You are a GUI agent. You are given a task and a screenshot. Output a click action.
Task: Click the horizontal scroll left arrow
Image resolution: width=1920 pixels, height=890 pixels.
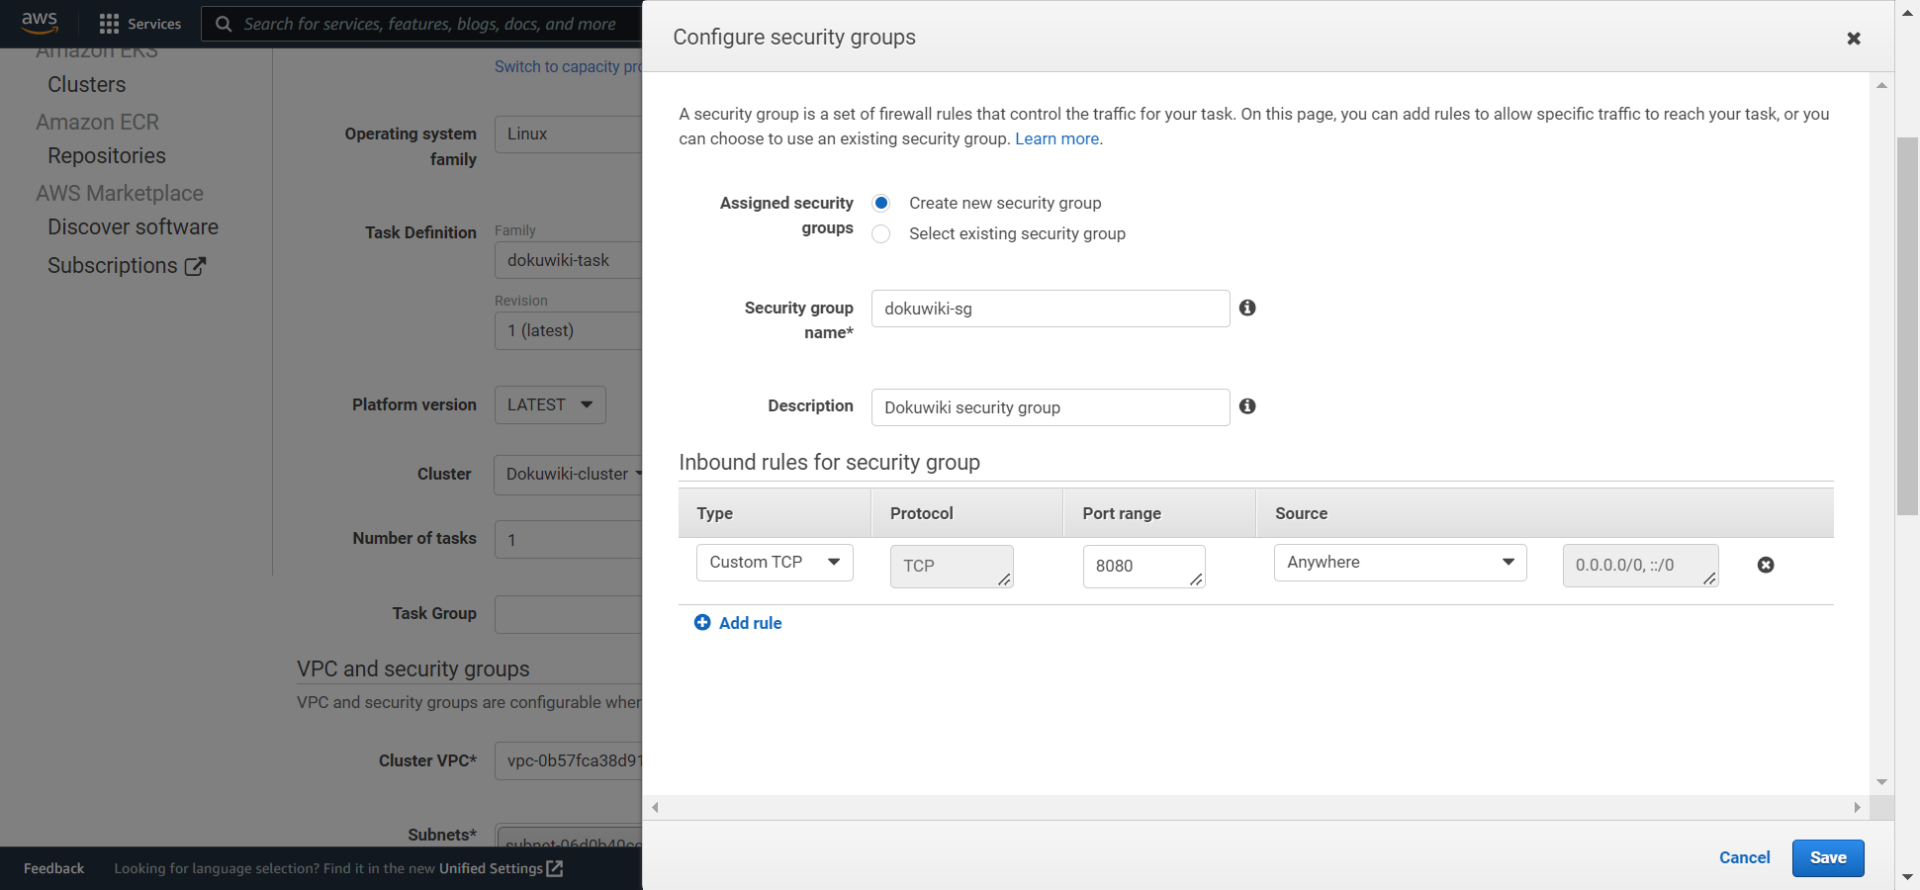655,807
